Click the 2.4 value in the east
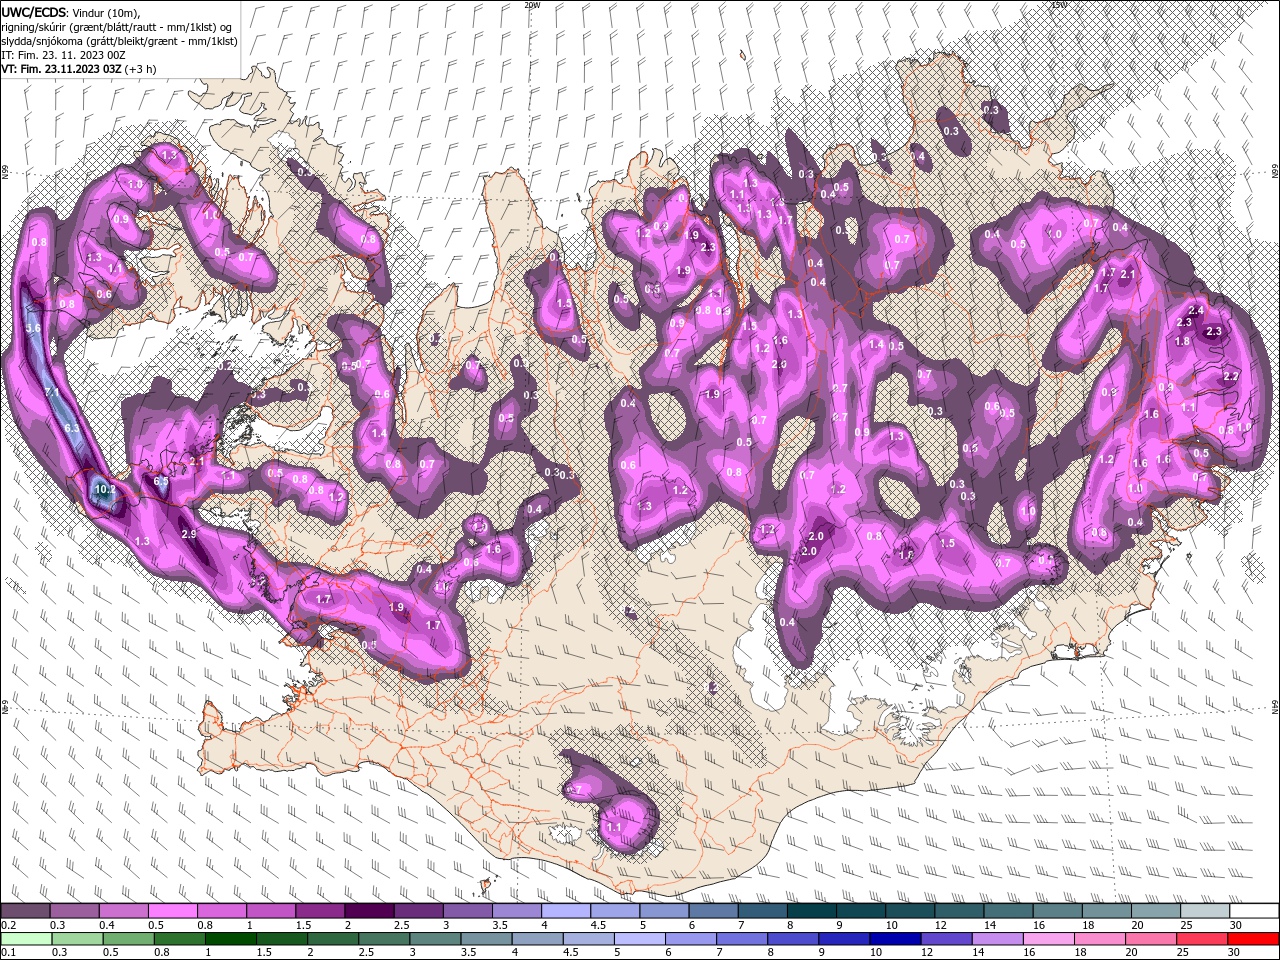This screenshot has width=1280, height=960. click(x=1196, y=311)
